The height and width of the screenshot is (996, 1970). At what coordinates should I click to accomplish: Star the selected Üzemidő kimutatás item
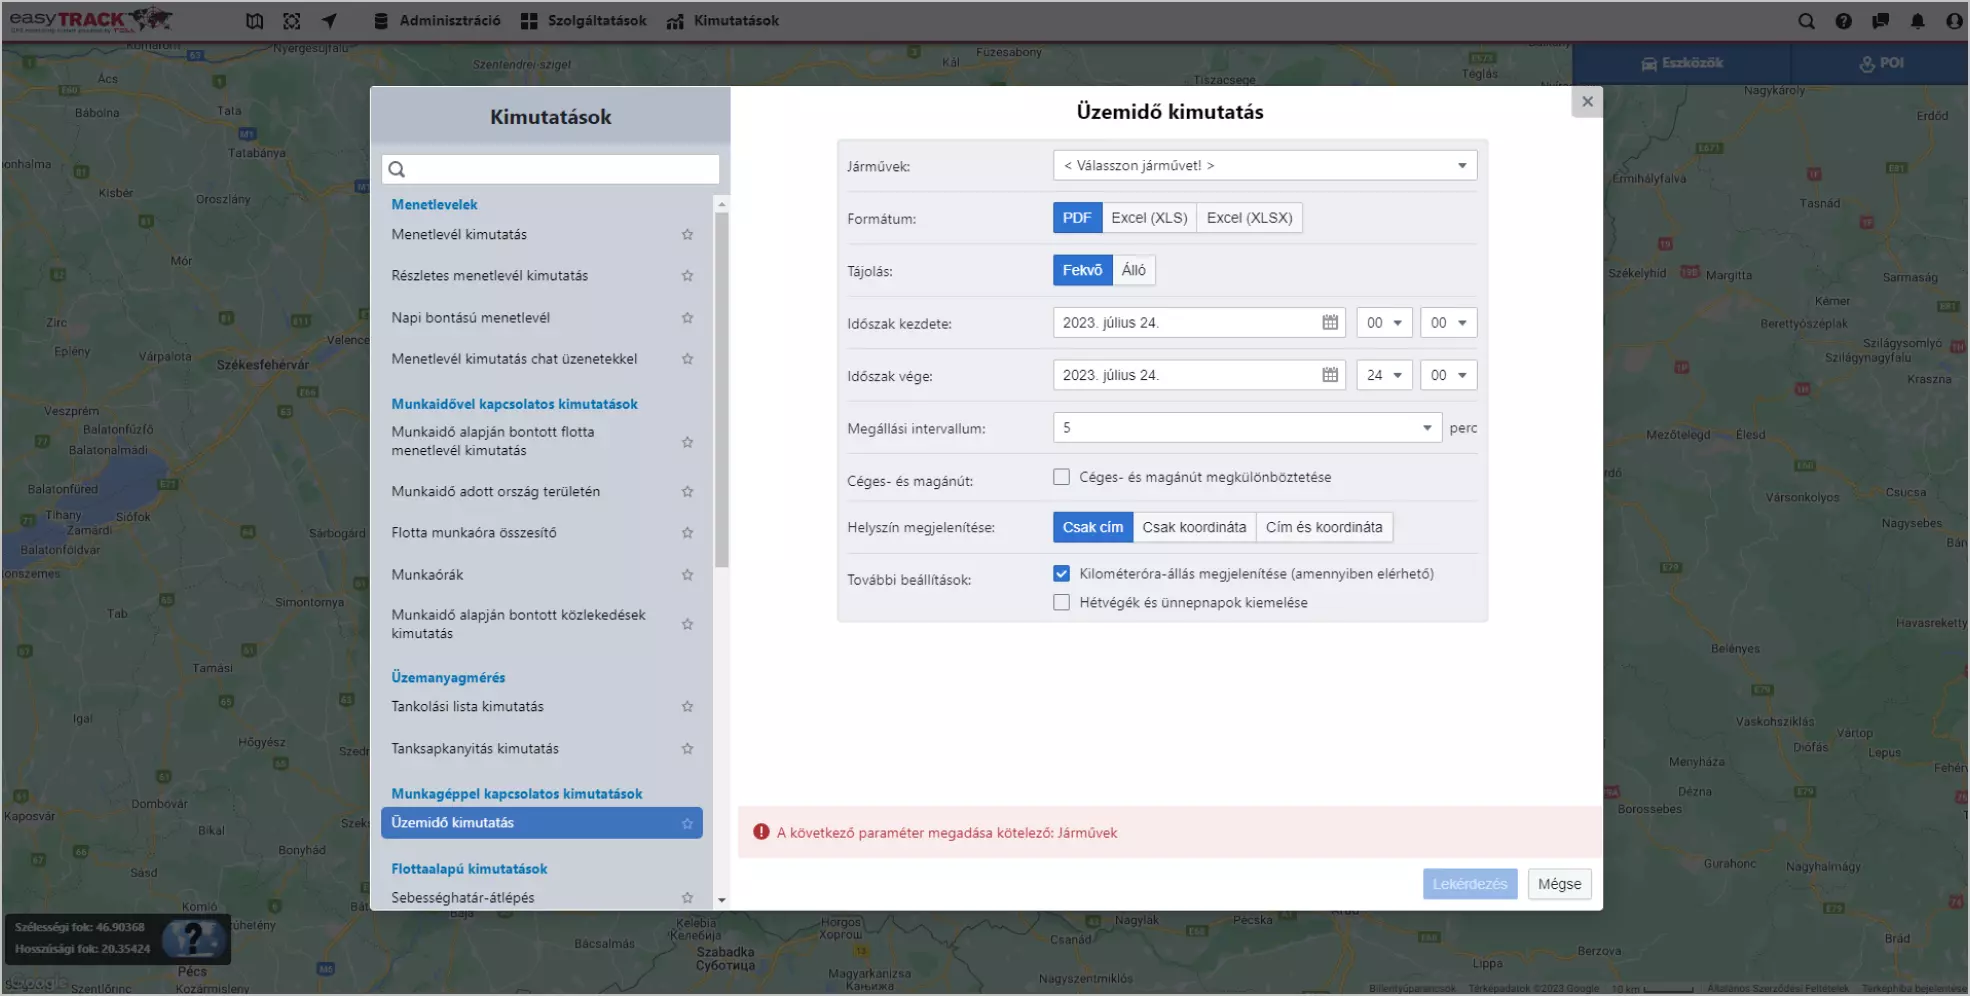coord(687,823)
